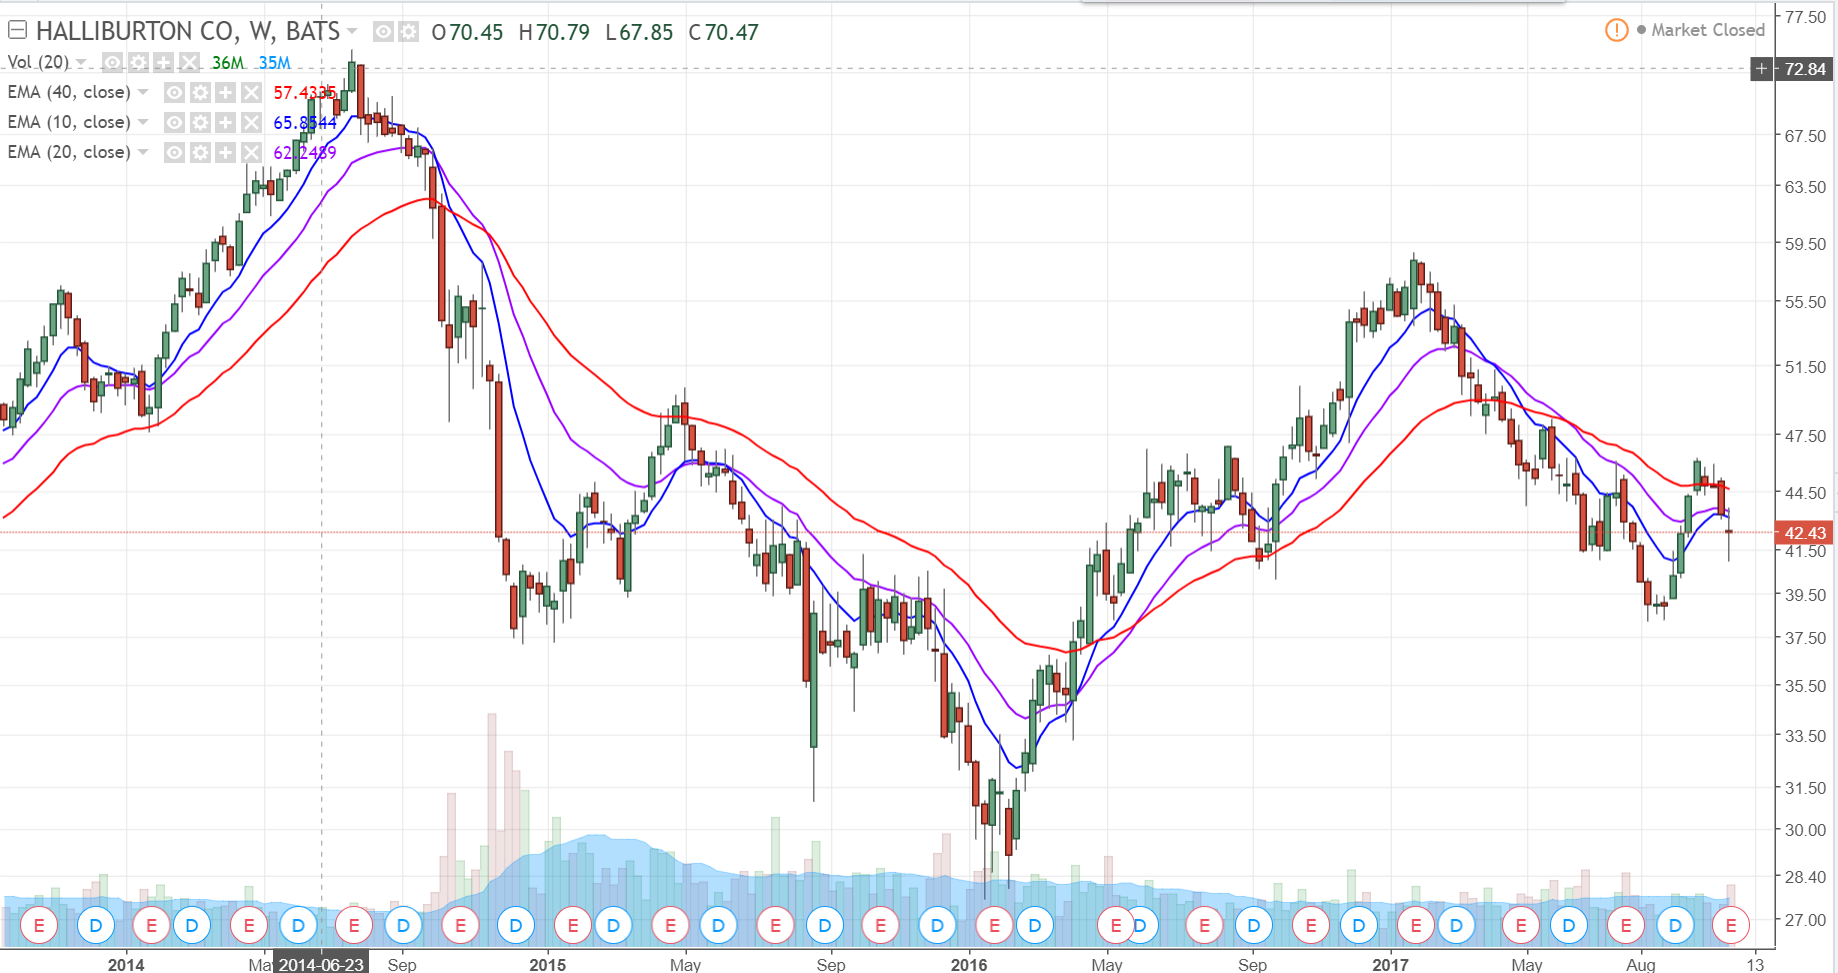Click the low price value L 67.85
The height and width of the screenshot is (973, 1838).
(639, 32)
